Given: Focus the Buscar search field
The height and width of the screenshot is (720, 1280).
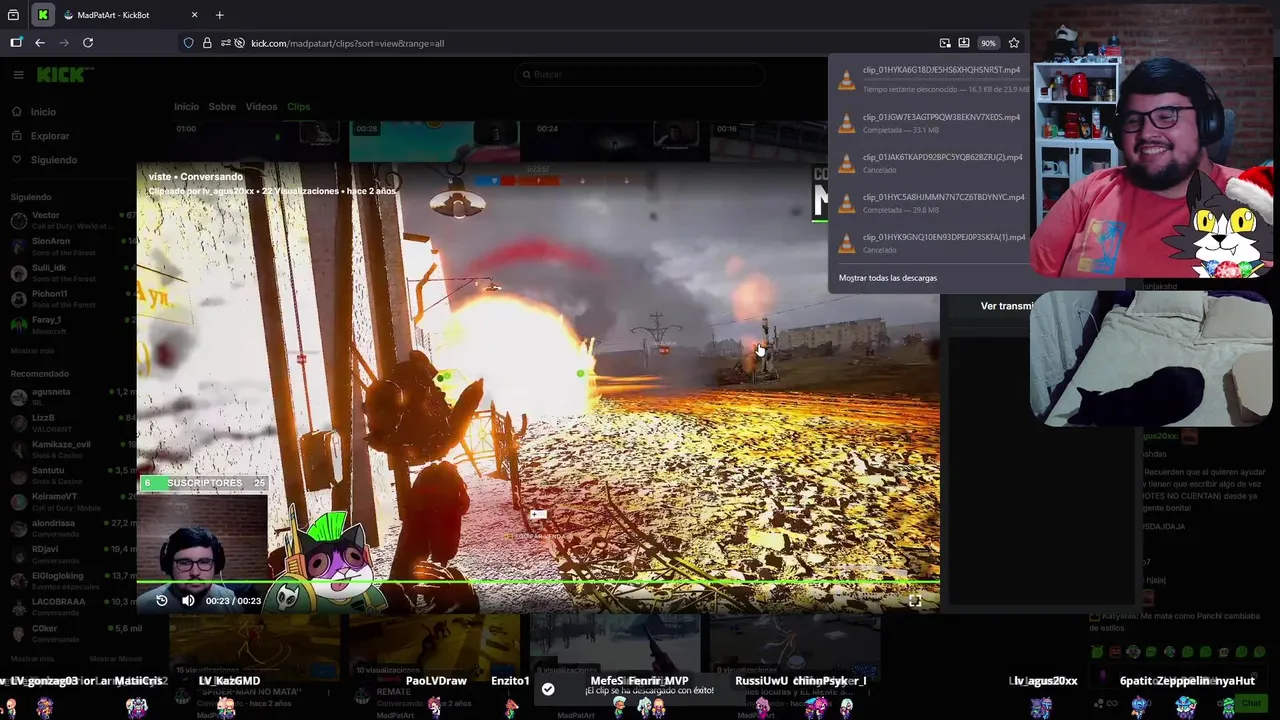Looking at the screenshot, I should (x=640, y=74).
